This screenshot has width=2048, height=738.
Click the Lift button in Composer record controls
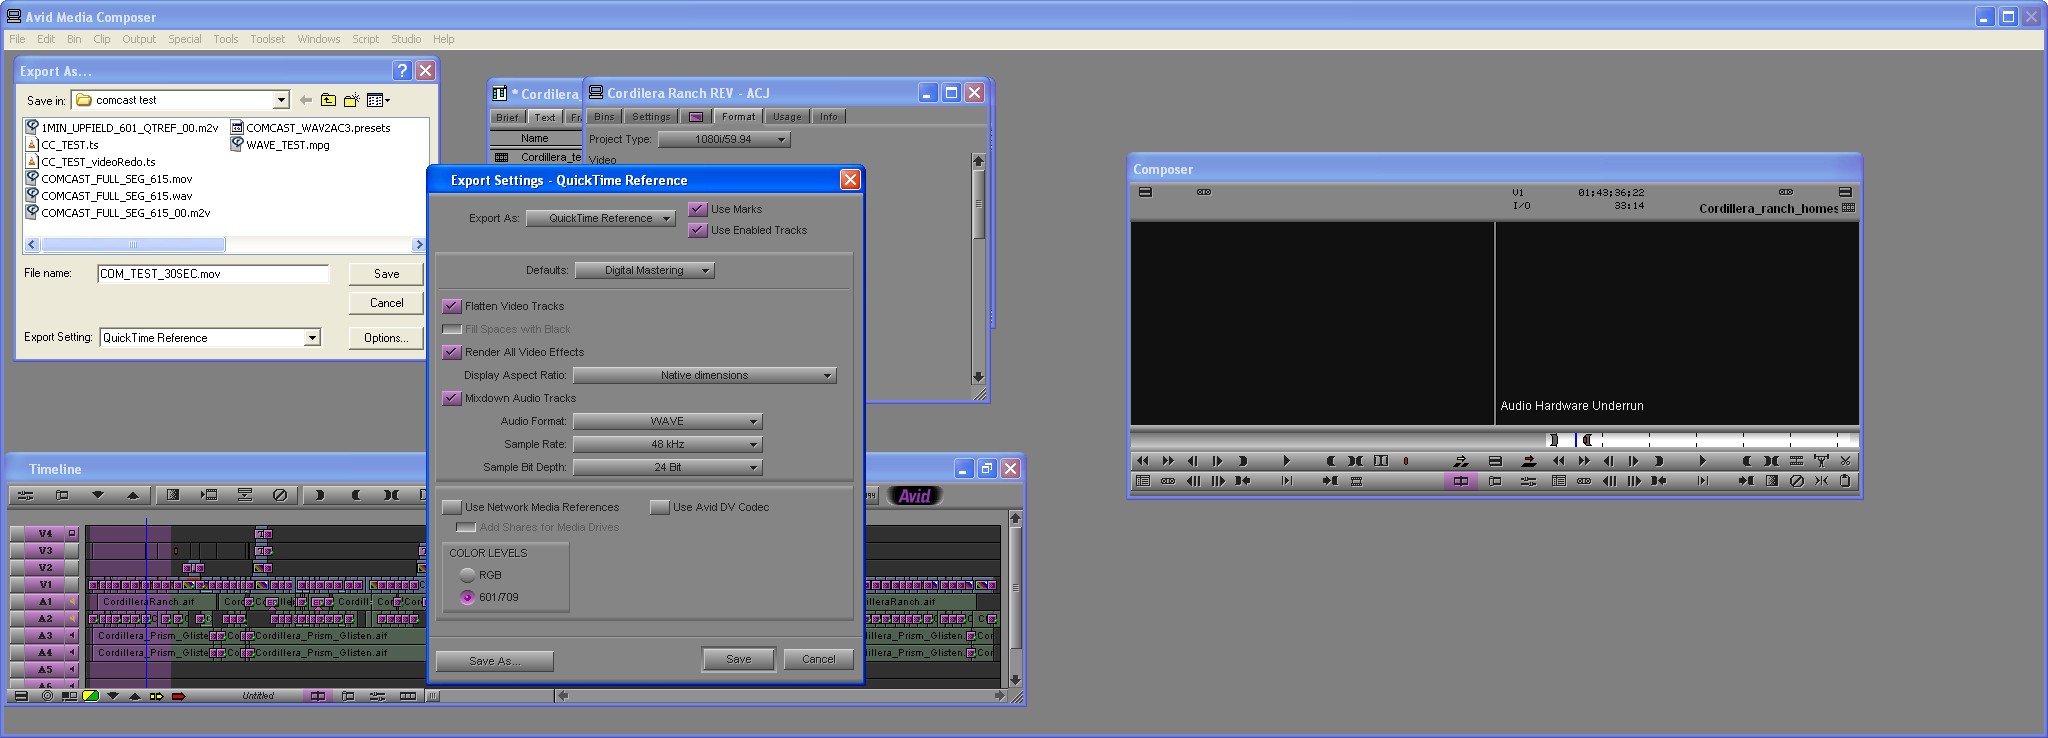click(1821, 461)
